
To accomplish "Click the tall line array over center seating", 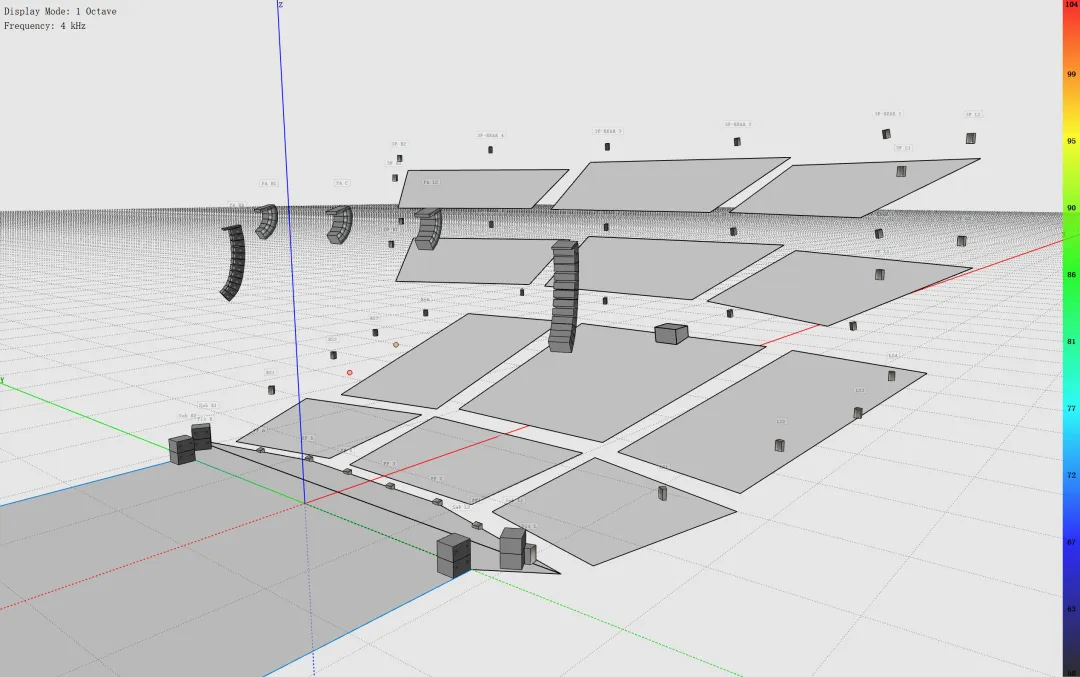I will (x=564, y=296).
